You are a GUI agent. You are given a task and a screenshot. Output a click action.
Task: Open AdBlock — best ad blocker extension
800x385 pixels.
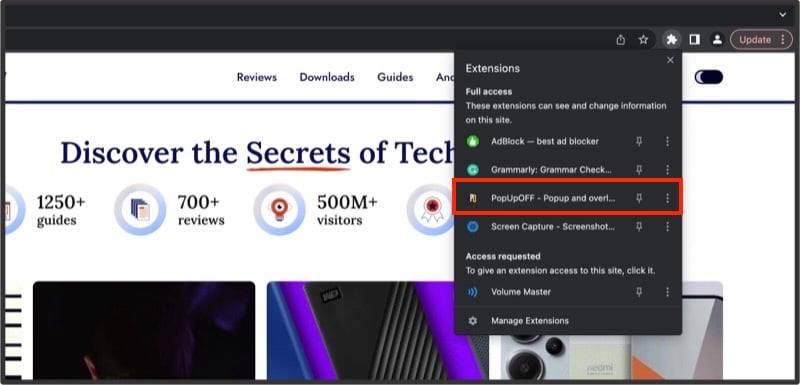545,141
